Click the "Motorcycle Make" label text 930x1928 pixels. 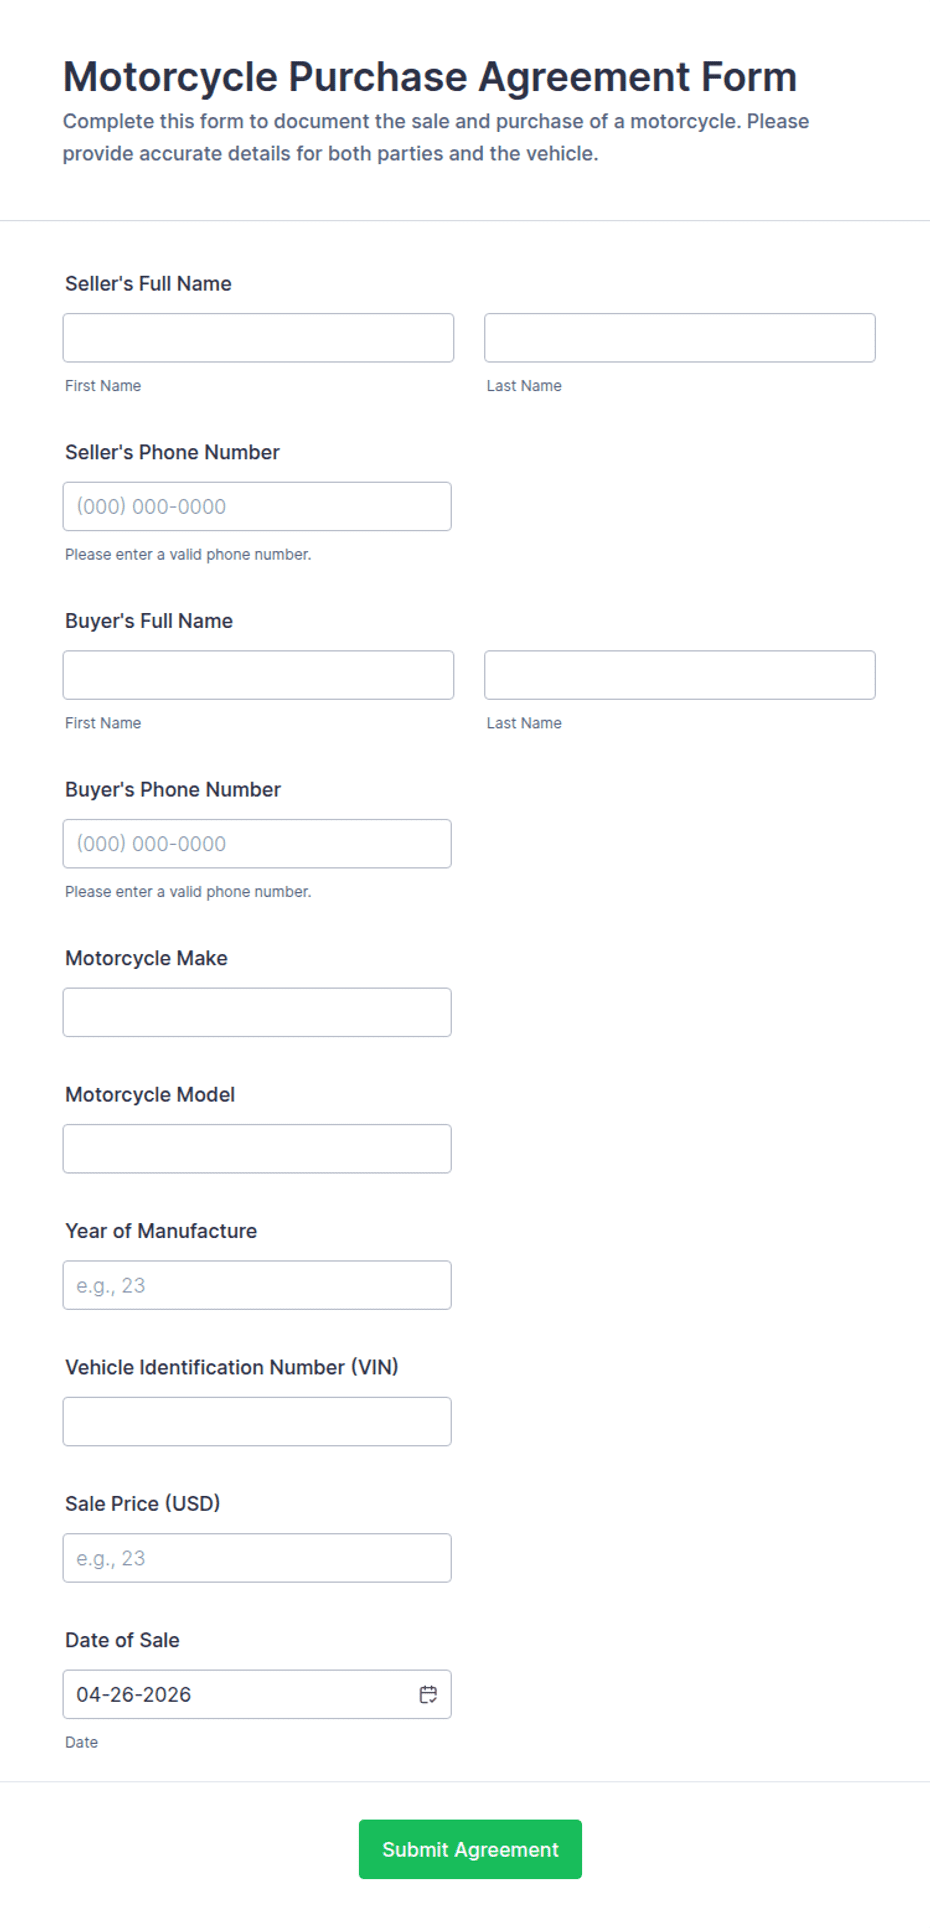point(146,958)
